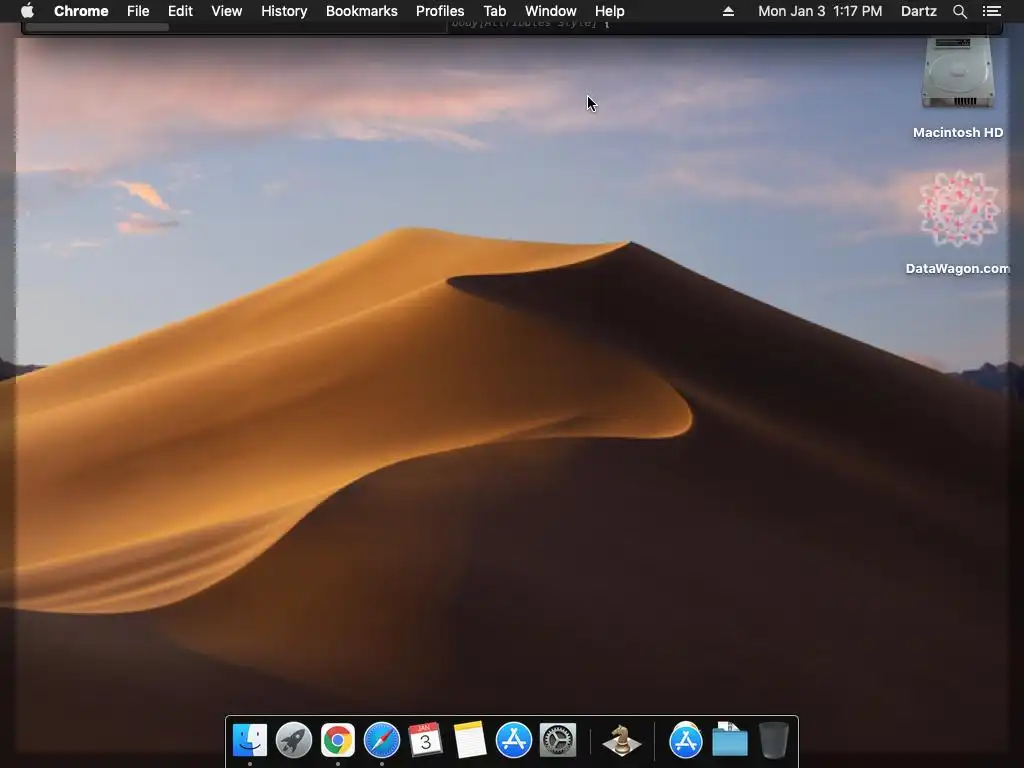Image resolution: width=1024 pixels, height=768 pixels.
Task: Open the View menu
Action: coord(227,11)
